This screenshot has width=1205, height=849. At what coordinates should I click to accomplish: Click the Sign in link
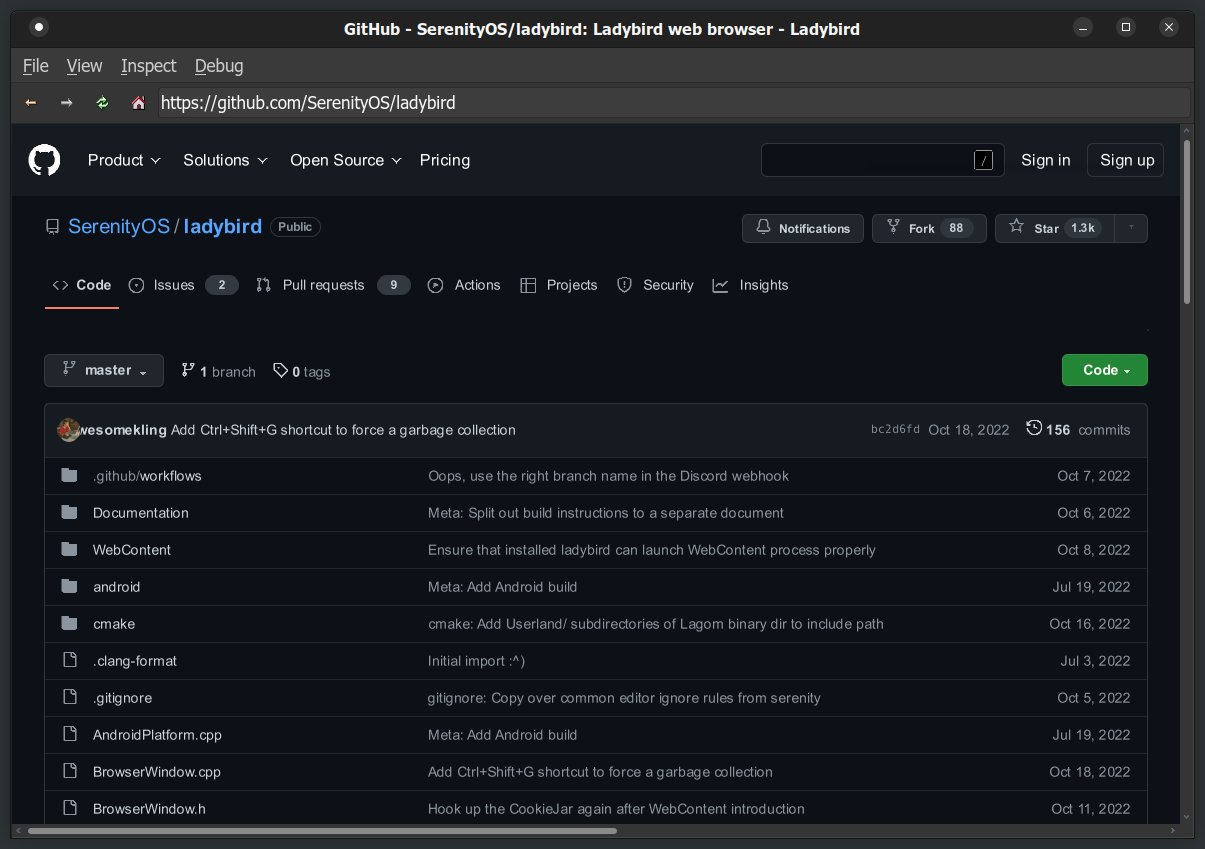[1046, 160]
